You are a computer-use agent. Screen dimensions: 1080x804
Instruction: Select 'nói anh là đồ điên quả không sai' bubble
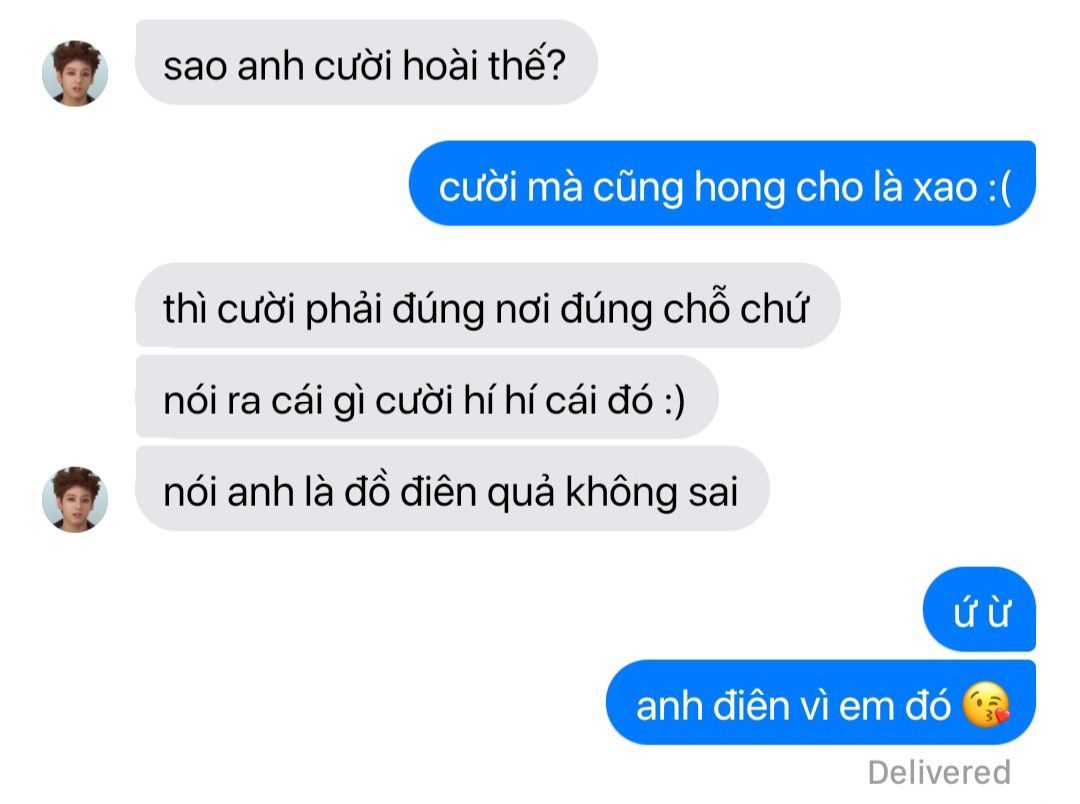[453, 488]
